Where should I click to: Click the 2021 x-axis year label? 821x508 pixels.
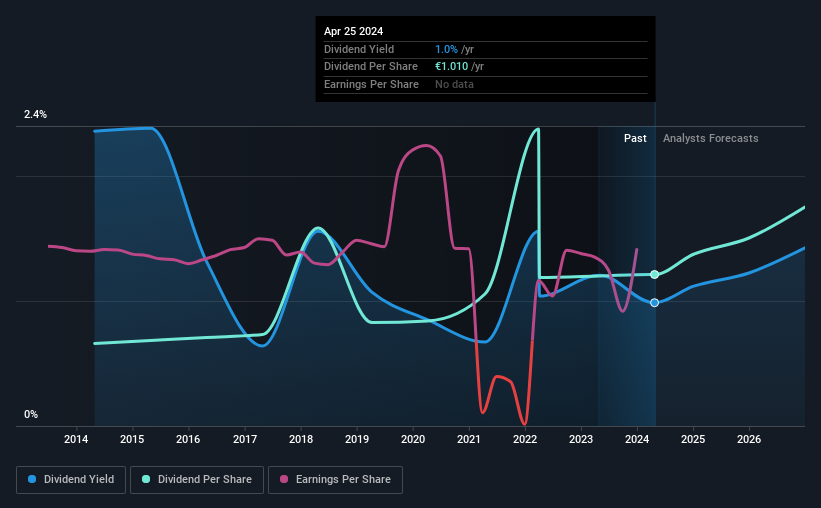click(469, 439)
